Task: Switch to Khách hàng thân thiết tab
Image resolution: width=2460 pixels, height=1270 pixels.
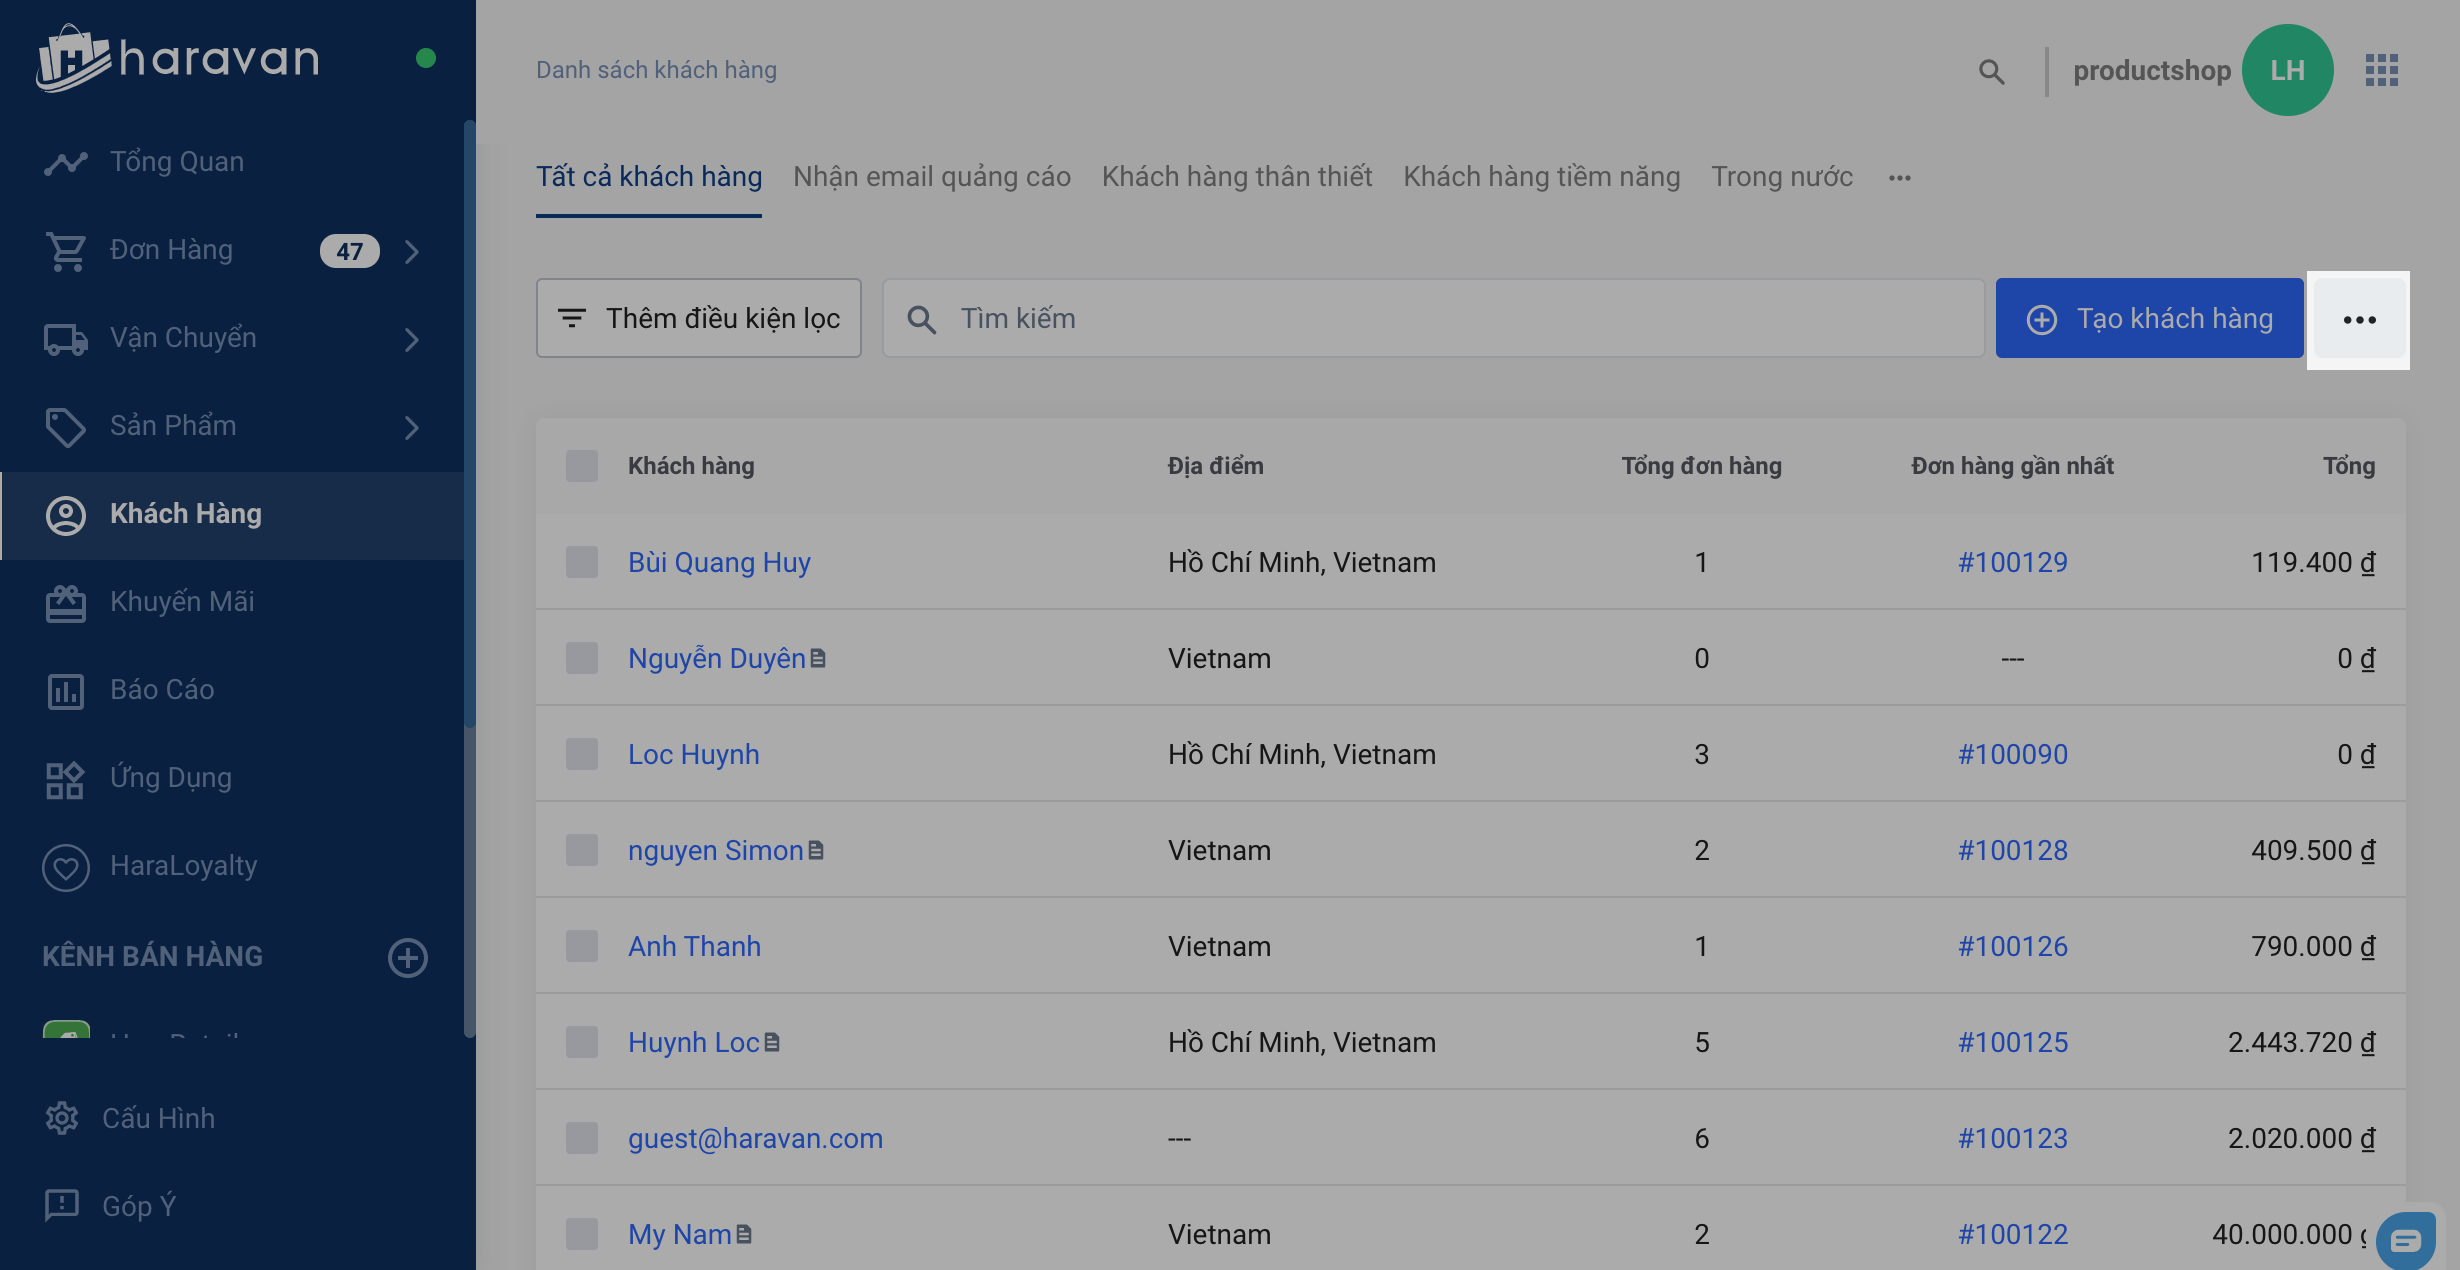Action: coord(1236,177)
